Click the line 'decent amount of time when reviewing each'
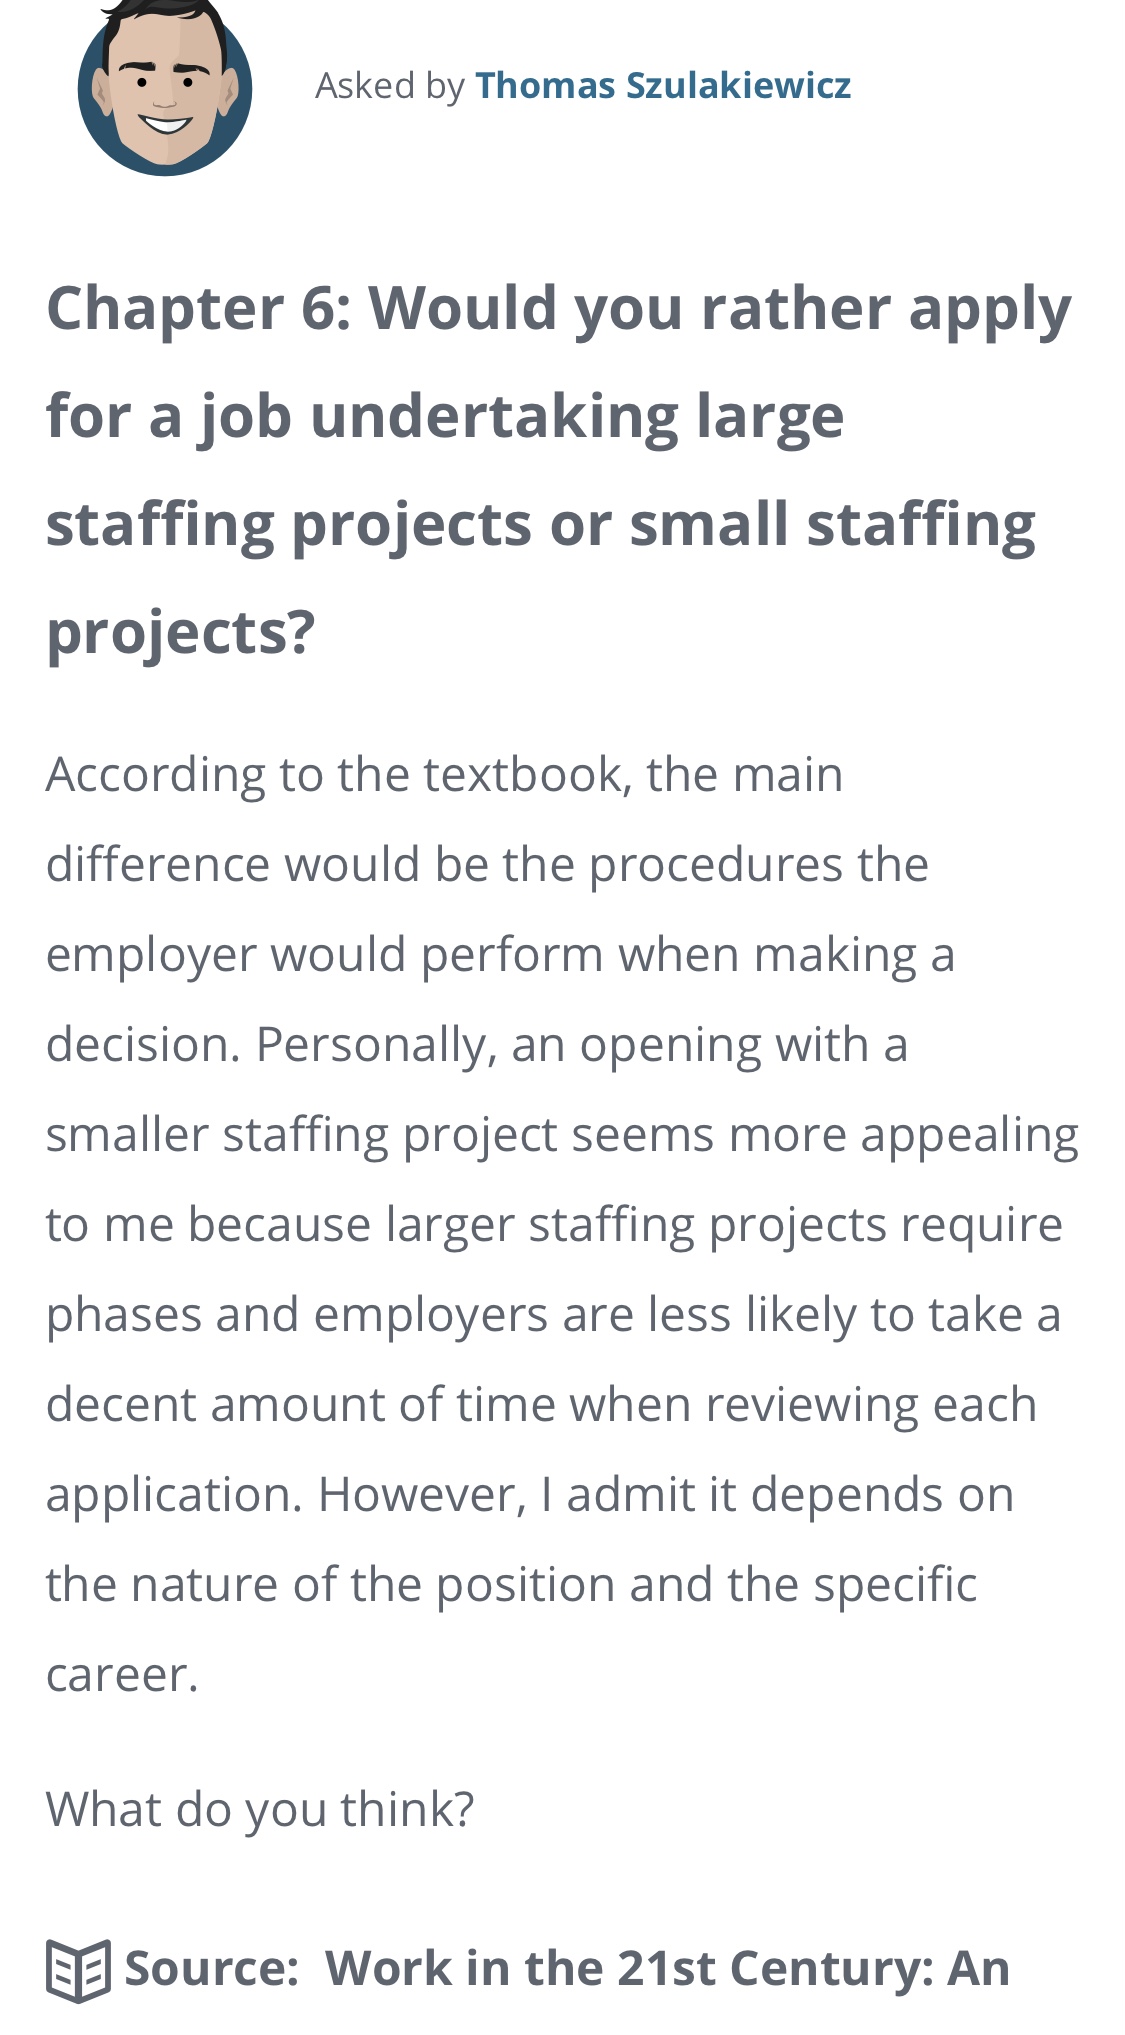 point(541,1405)
